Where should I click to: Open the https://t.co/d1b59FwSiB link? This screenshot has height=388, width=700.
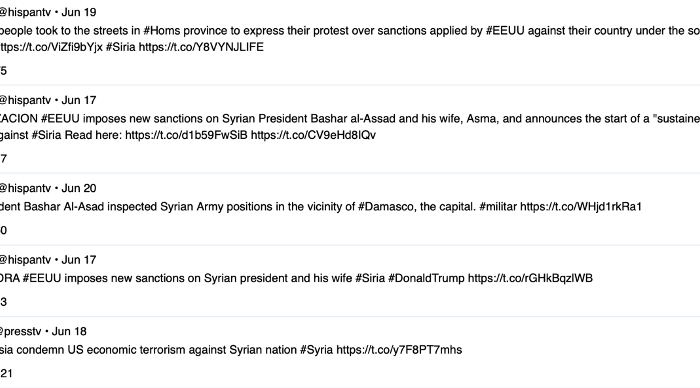[x=186, y=135]
